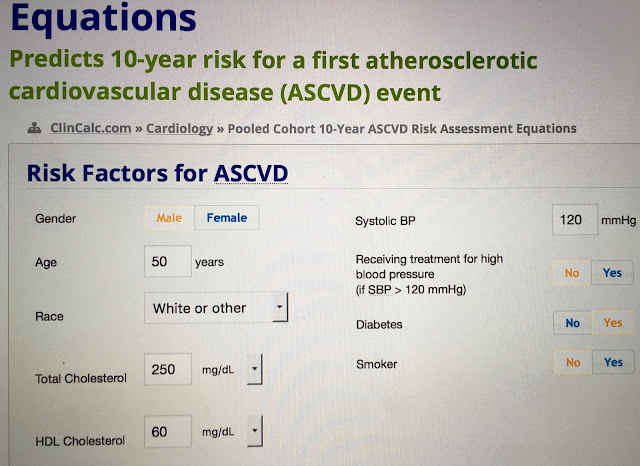Set blood pressure treatment to Yes
The image size is (640, 466).
(612, 273)
